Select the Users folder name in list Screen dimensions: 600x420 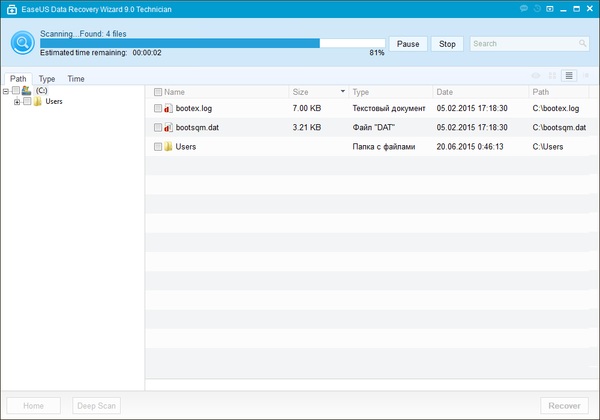186,147
